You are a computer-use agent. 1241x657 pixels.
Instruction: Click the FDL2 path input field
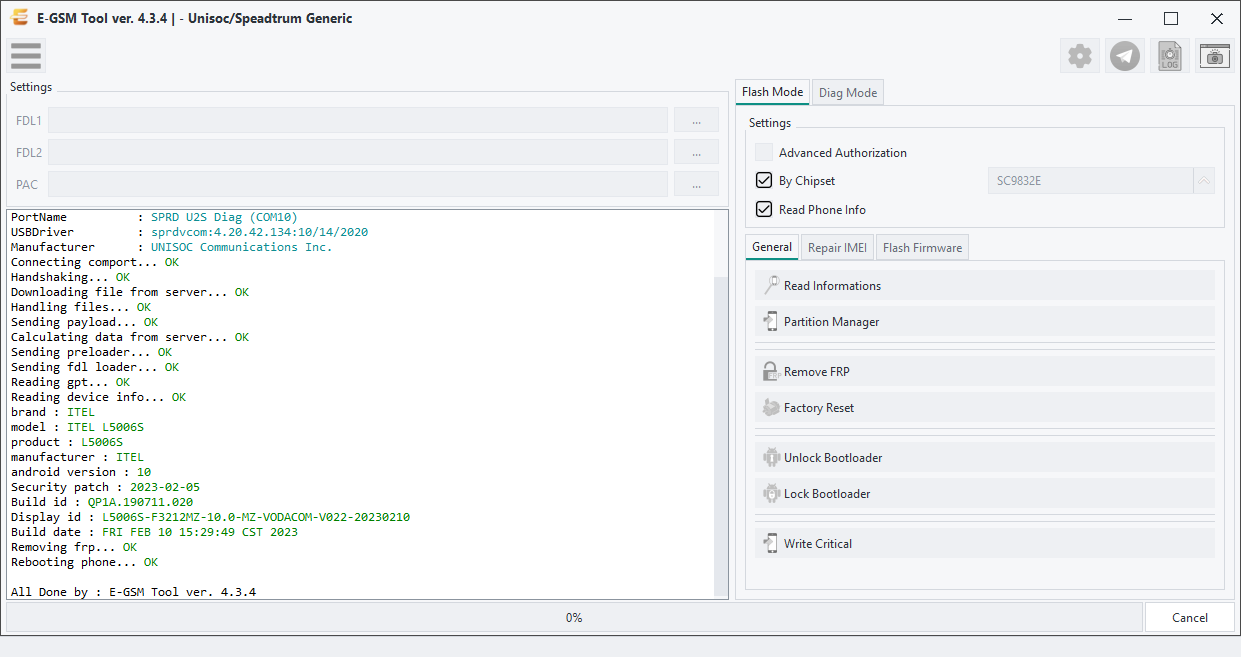point(358,152)
